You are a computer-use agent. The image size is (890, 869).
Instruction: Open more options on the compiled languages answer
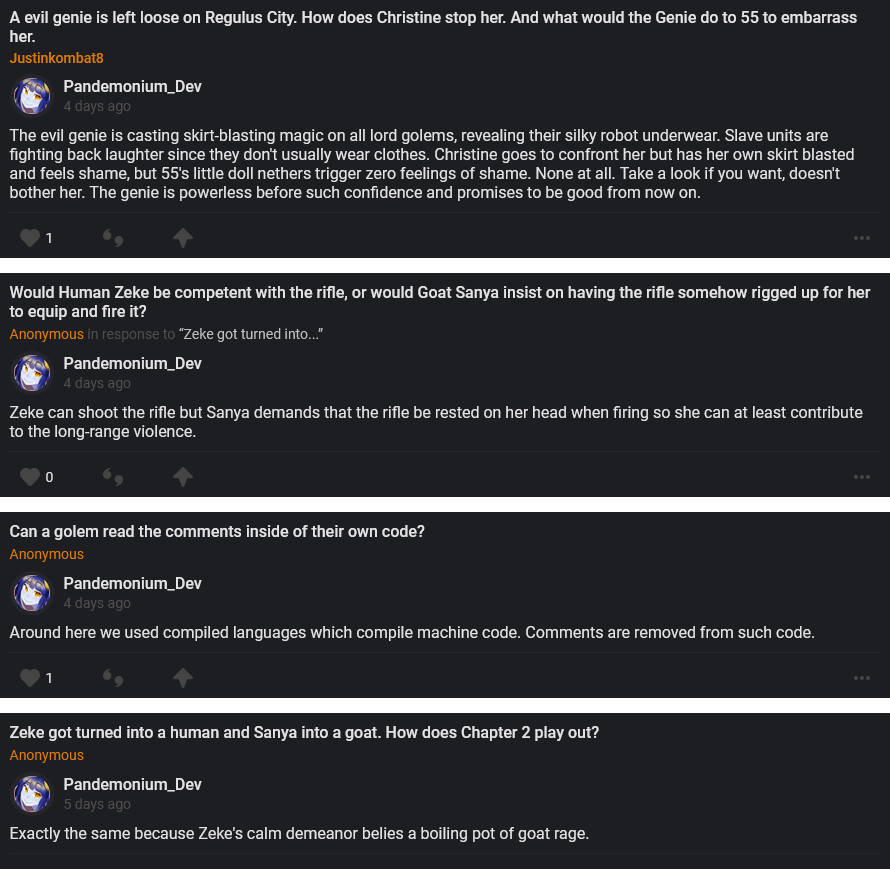(861, 678)
